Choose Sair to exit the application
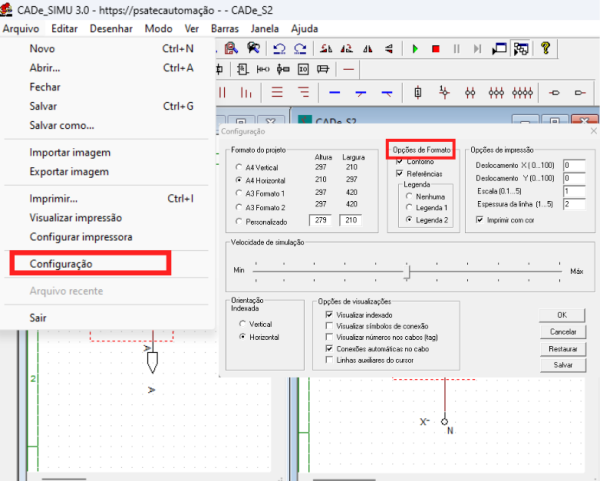Viewport: 600px width, 481px height. (107, 318)
